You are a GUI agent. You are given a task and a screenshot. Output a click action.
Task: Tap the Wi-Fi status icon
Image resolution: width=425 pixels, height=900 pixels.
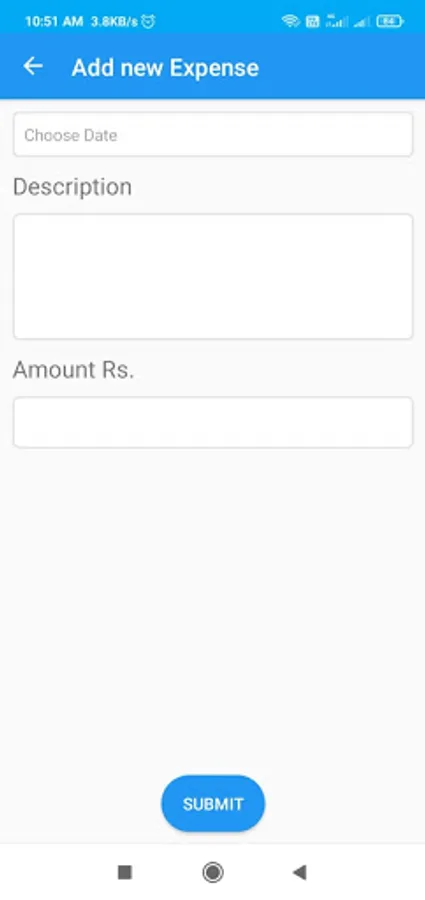tap(291, 22)
